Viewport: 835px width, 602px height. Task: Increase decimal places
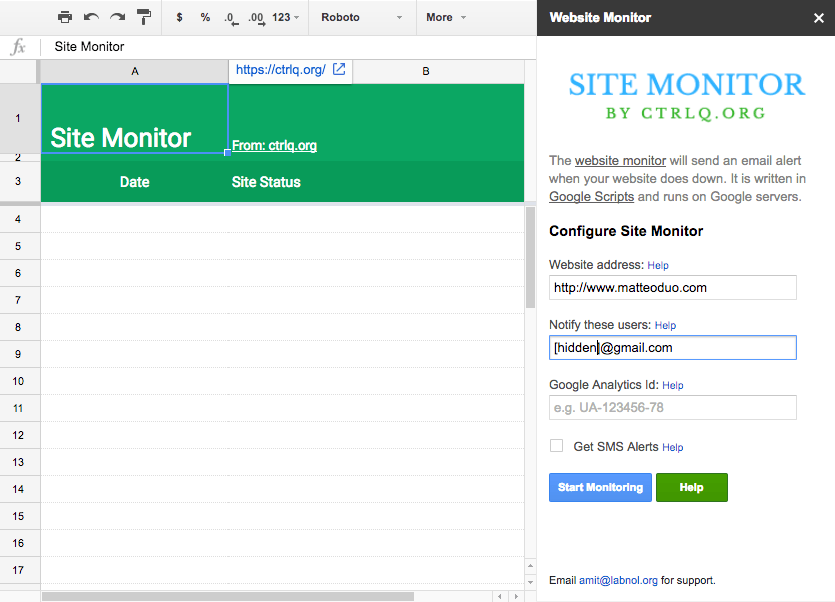coord(257,18)
